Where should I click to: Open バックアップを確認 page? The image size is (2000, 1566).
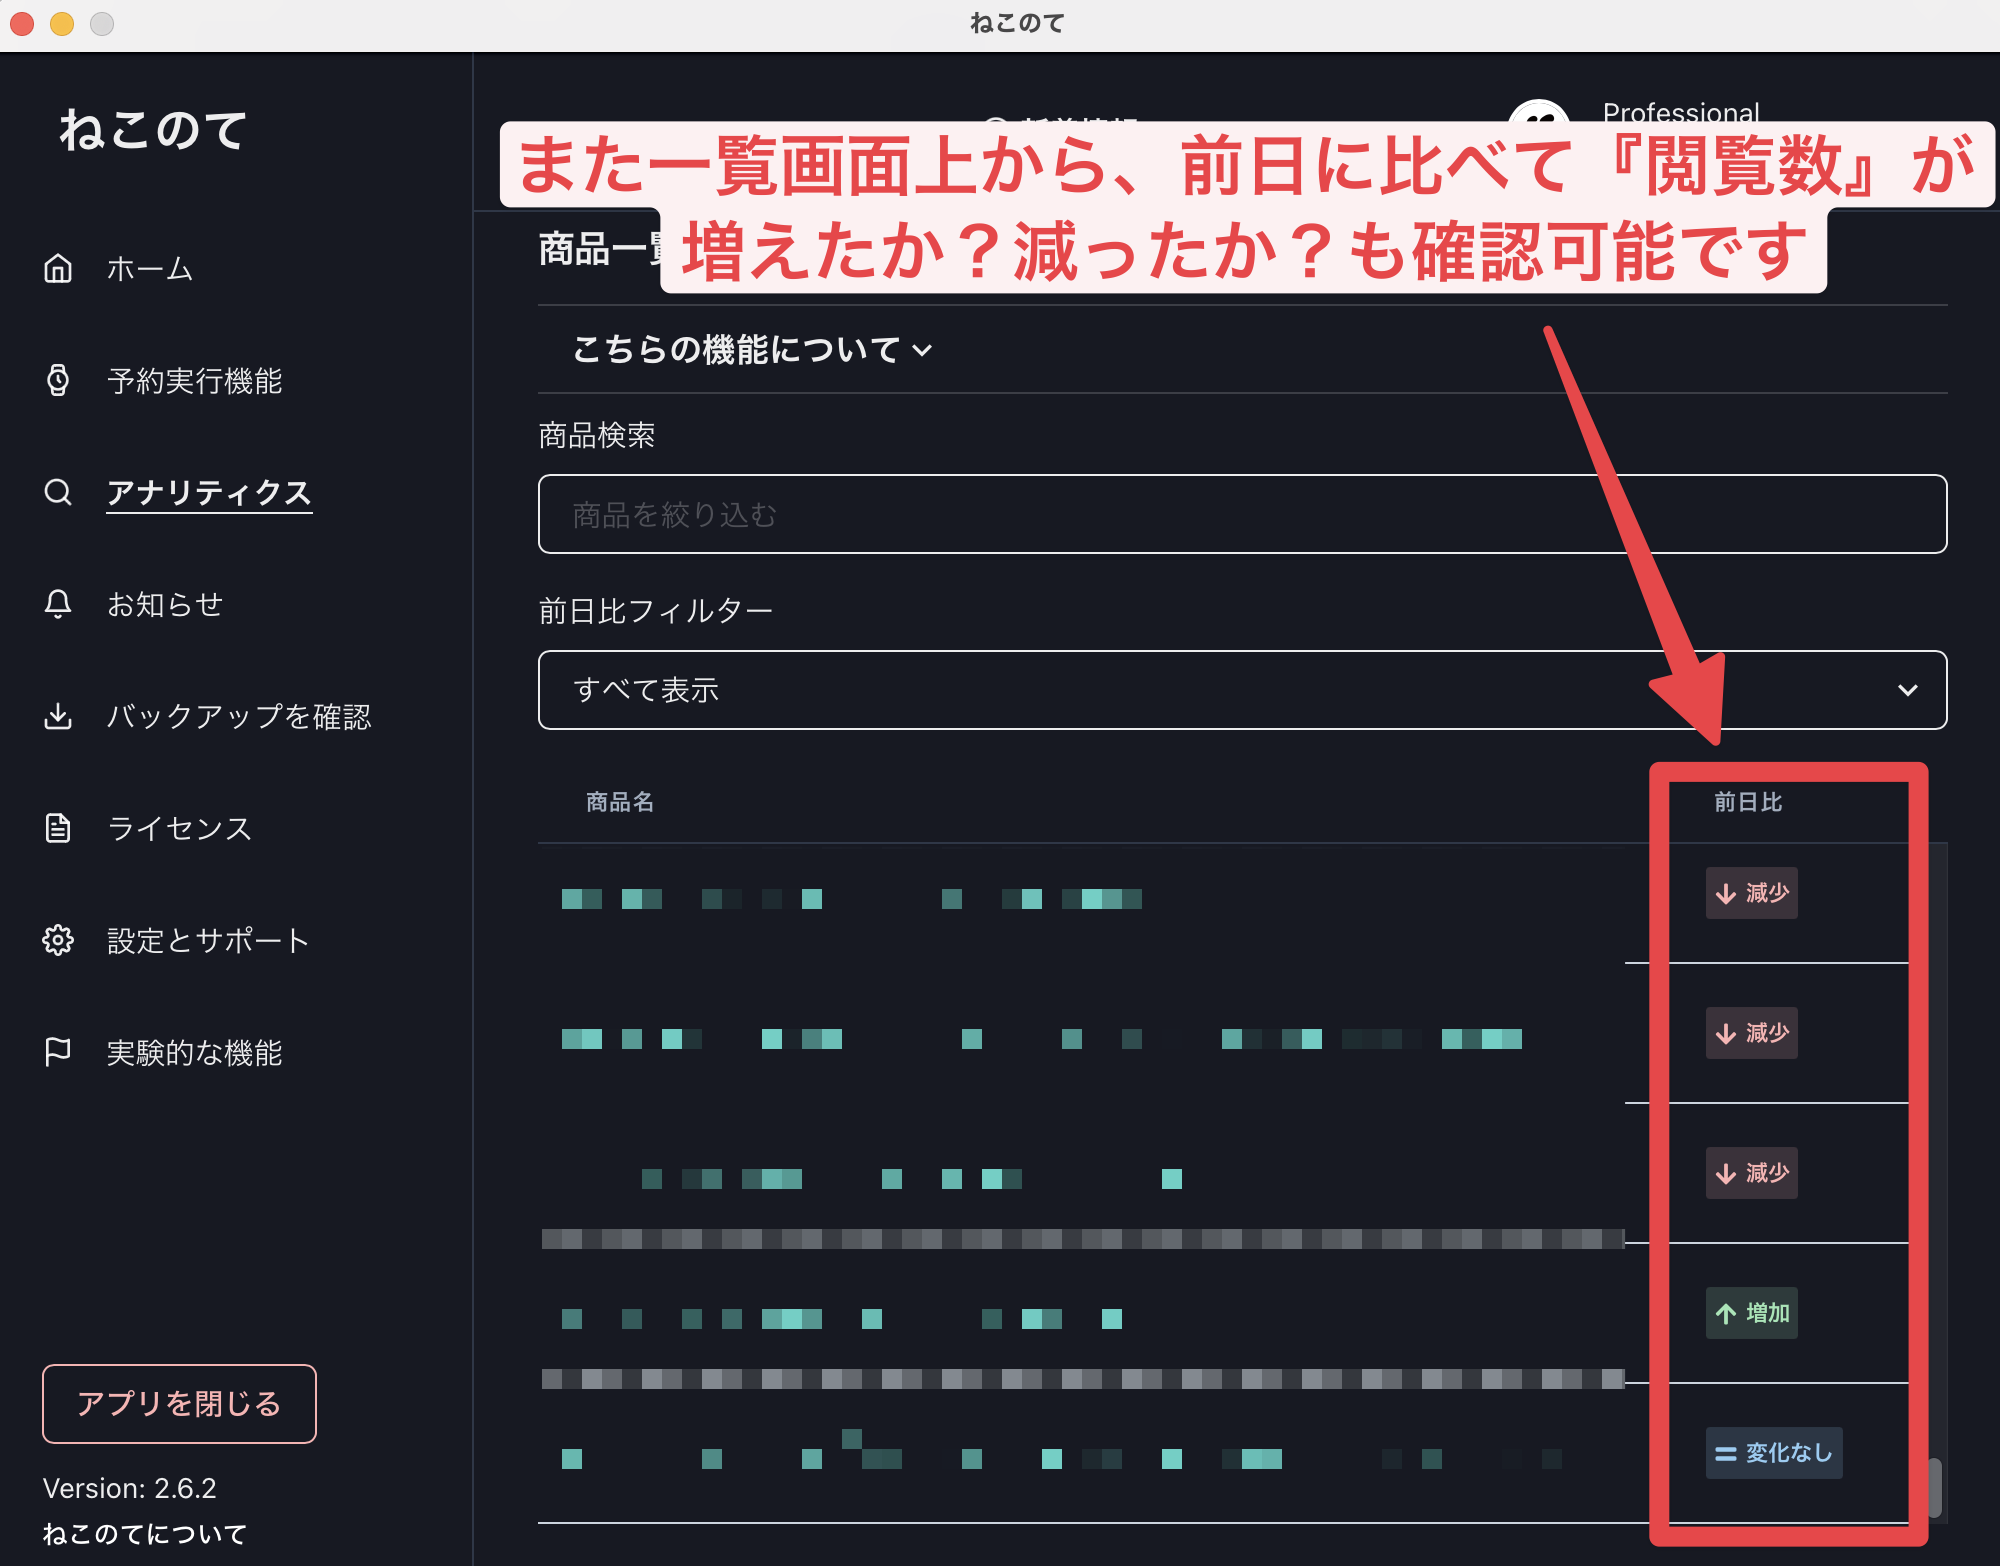click(x=239, y=716)
